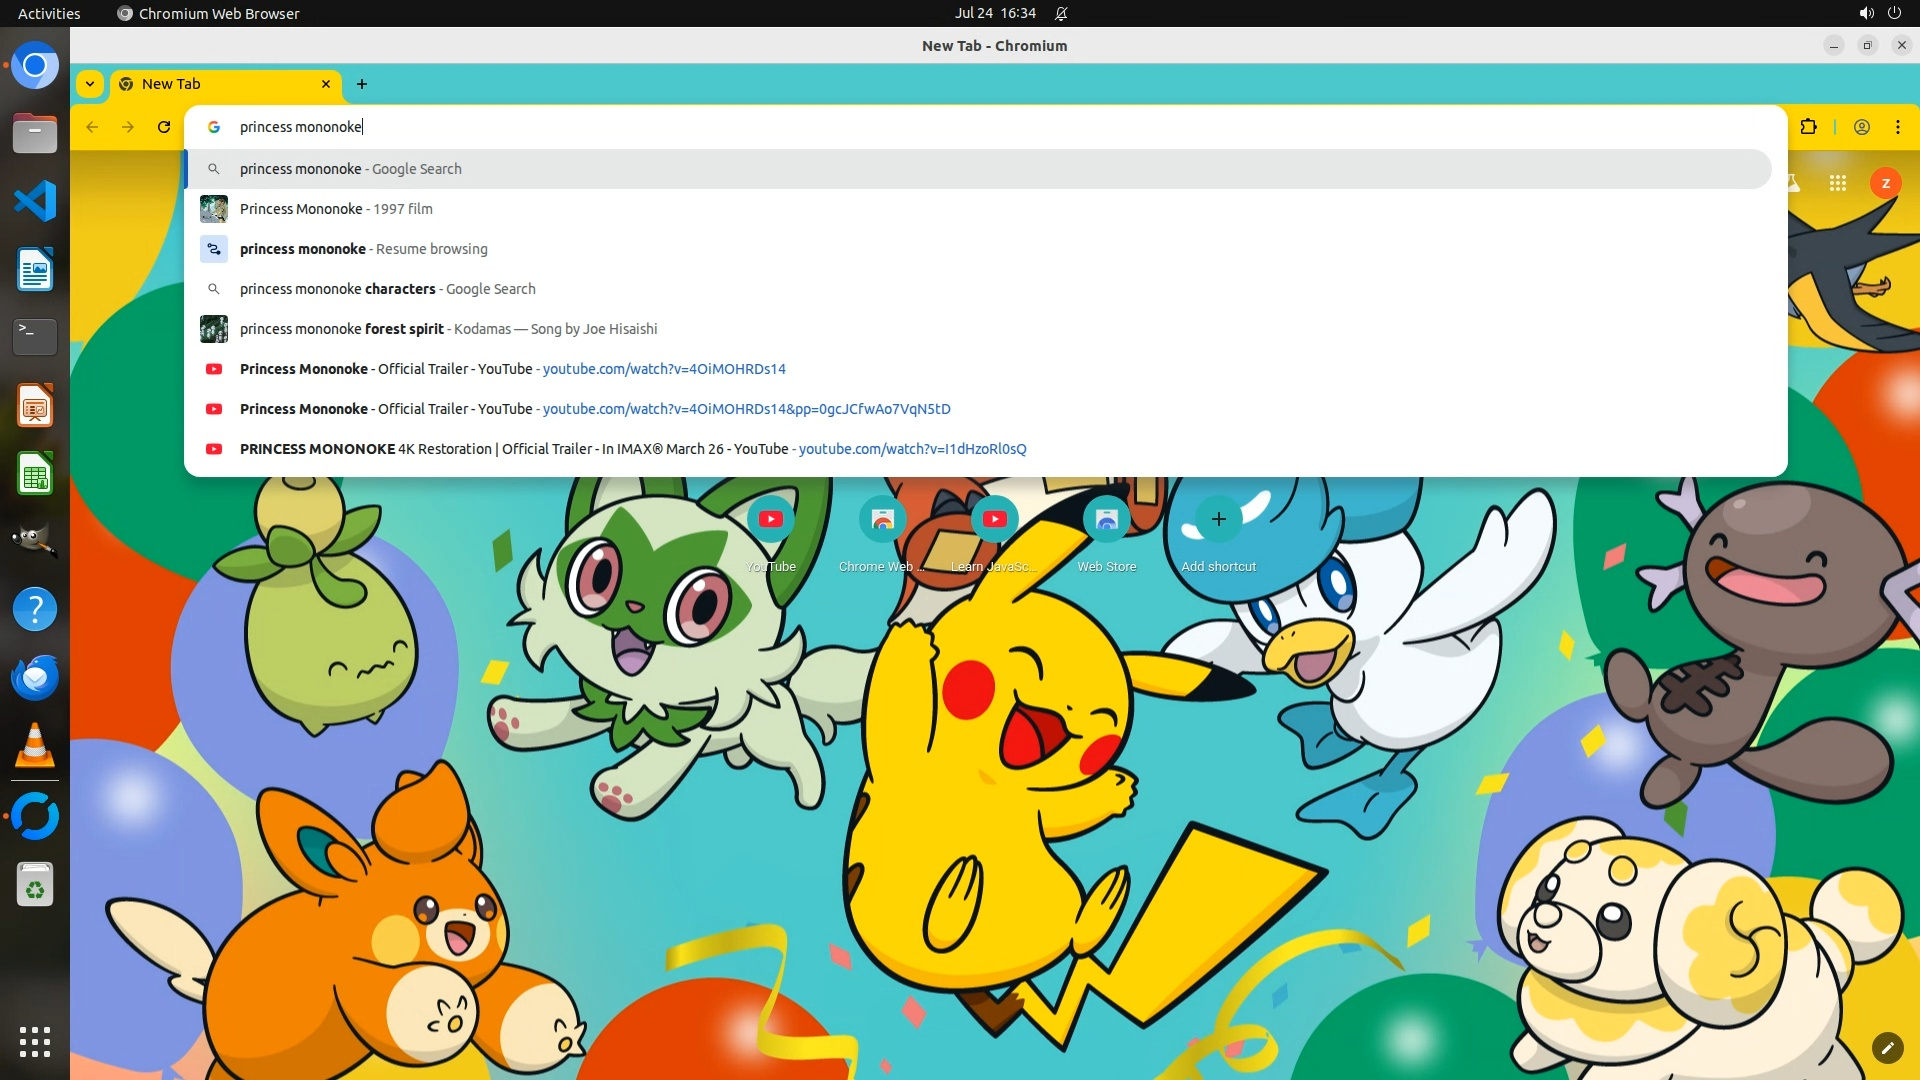Click the orange Z Google account avatar
This screenshot has width=1920, height=1080.
[x=1885, y=183]
